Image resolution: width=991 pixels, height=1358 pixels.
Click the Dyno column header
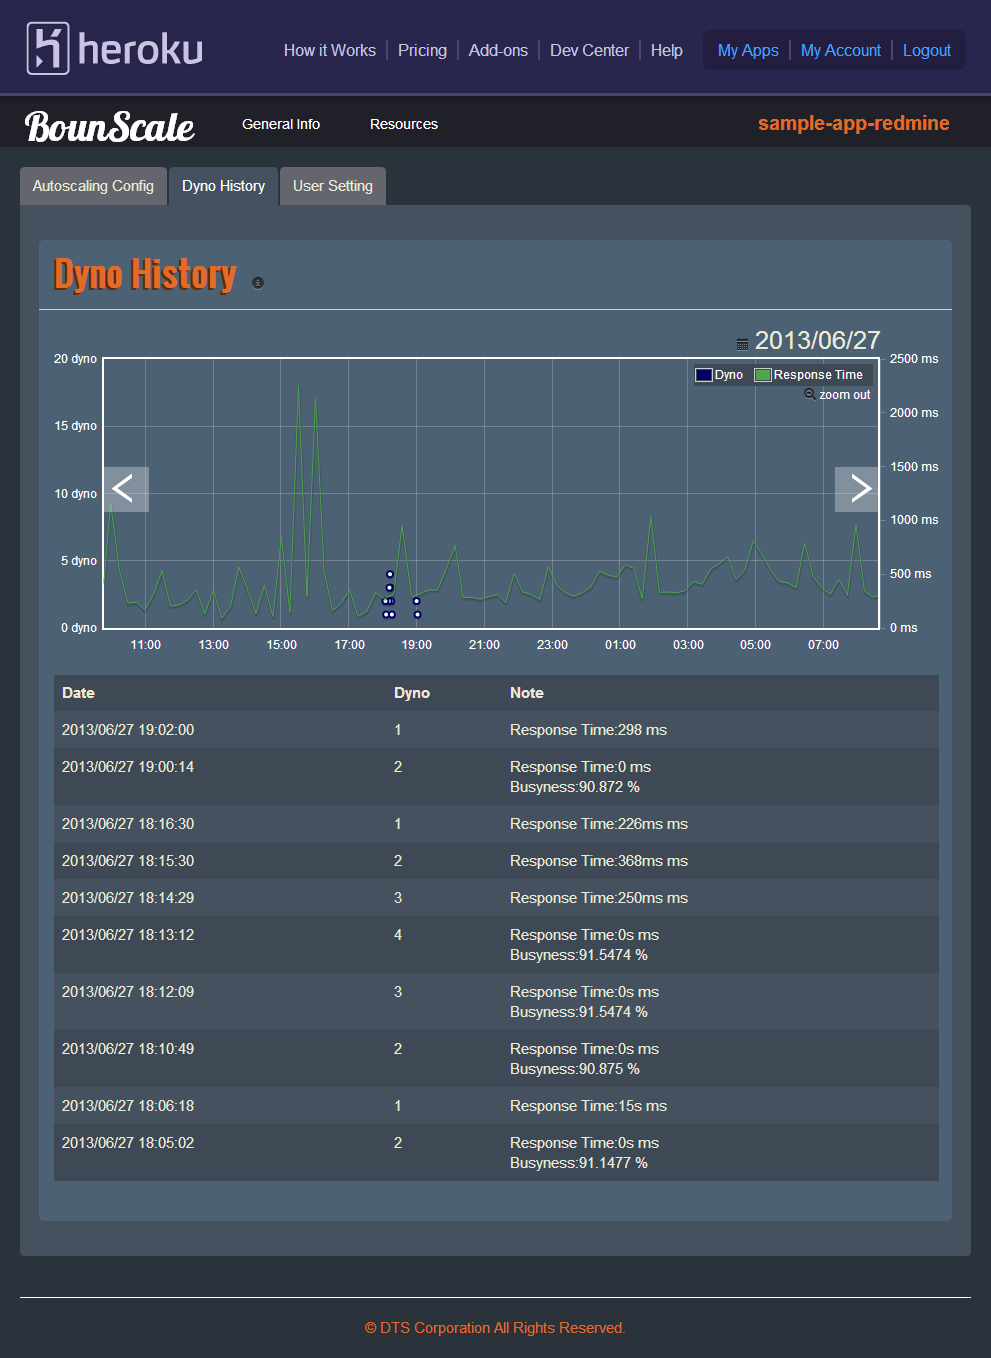pyautogui.click(x=412, y=693)
